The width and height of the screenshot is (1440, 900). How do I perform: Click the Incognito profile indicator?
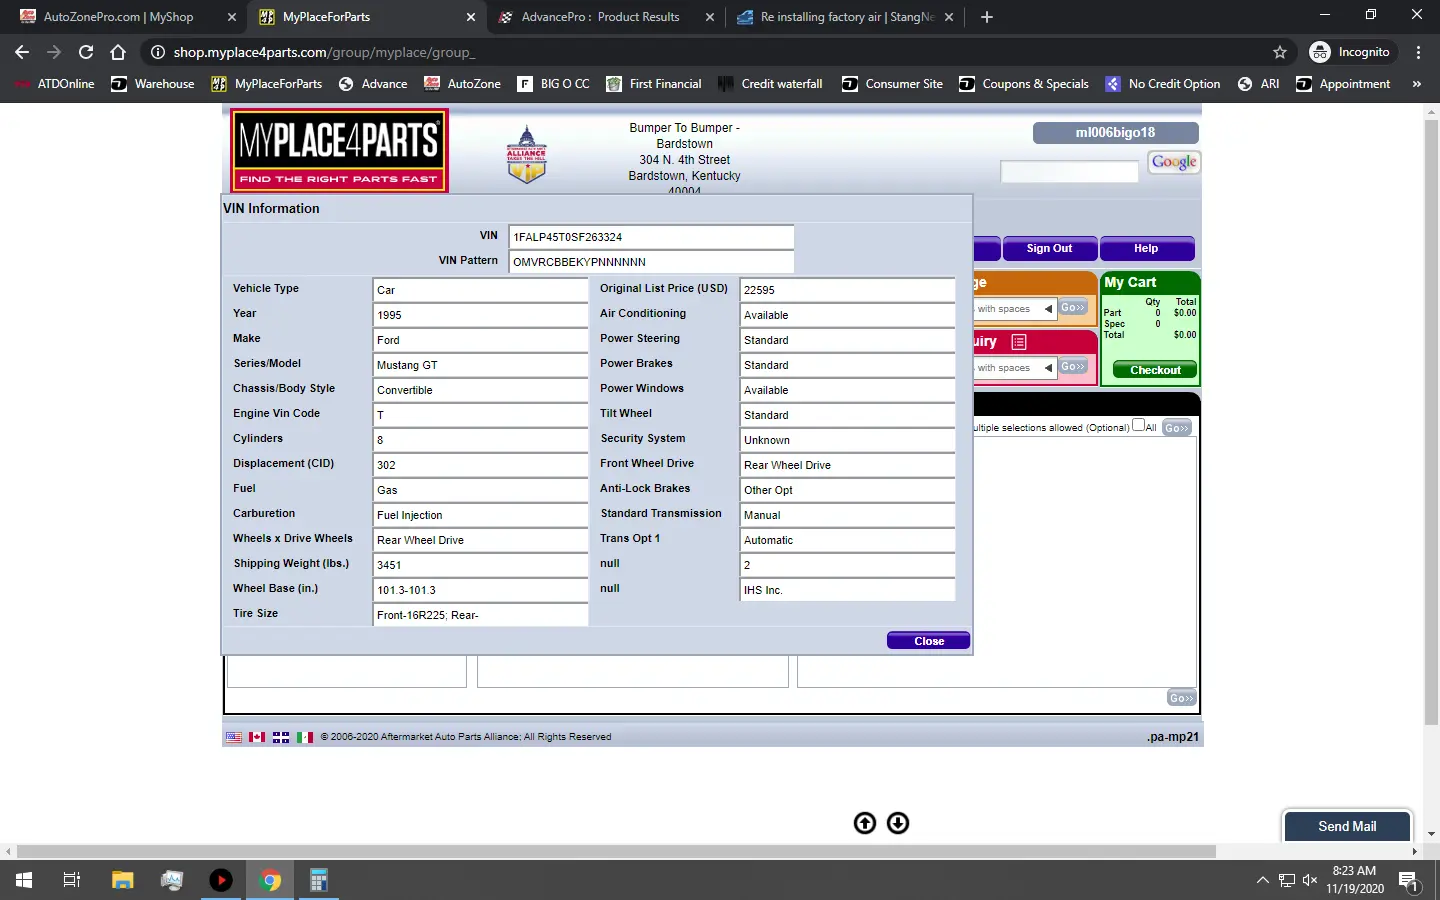[x=1350, y=52]
